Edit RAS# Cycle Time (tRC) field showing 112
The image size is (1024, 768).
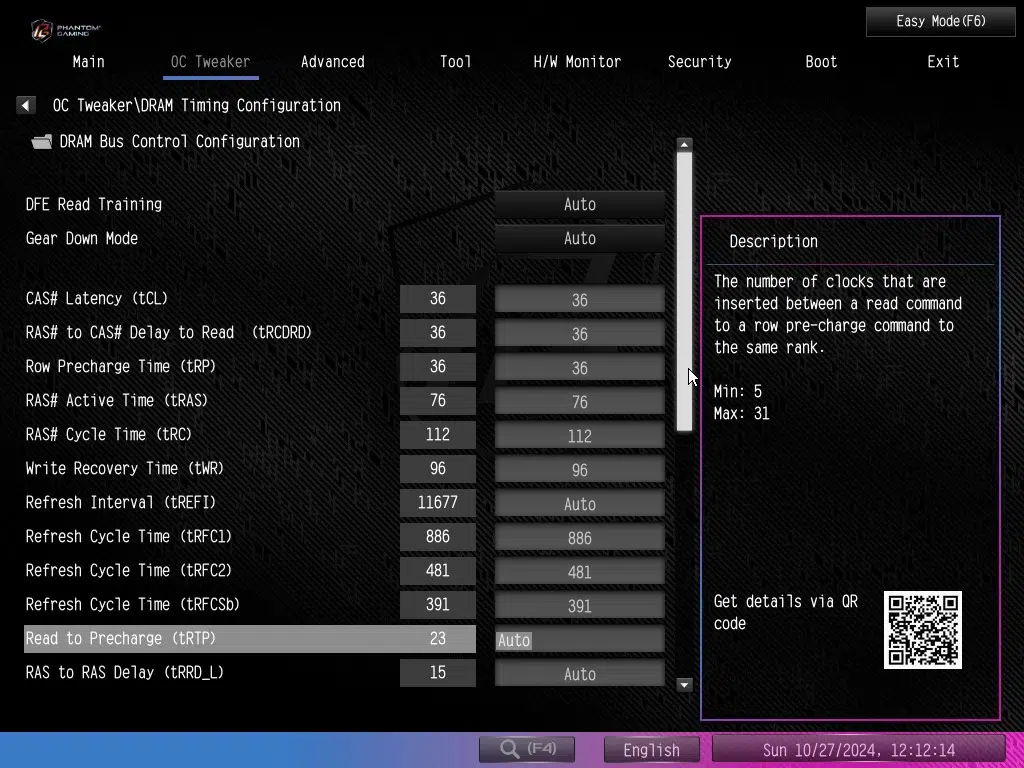point(579,436)
